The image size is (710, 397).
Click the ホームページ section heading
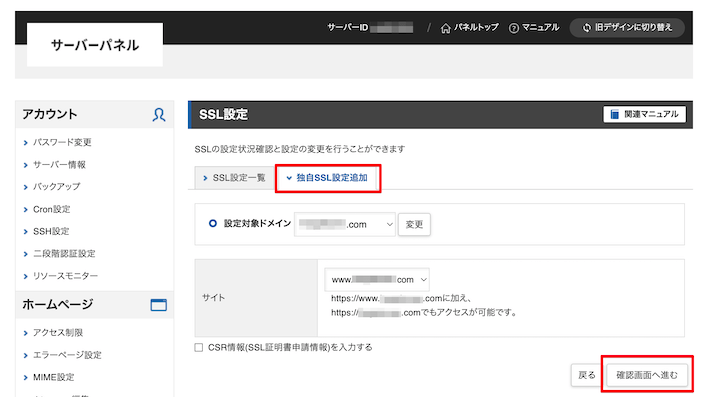[58, 304]
